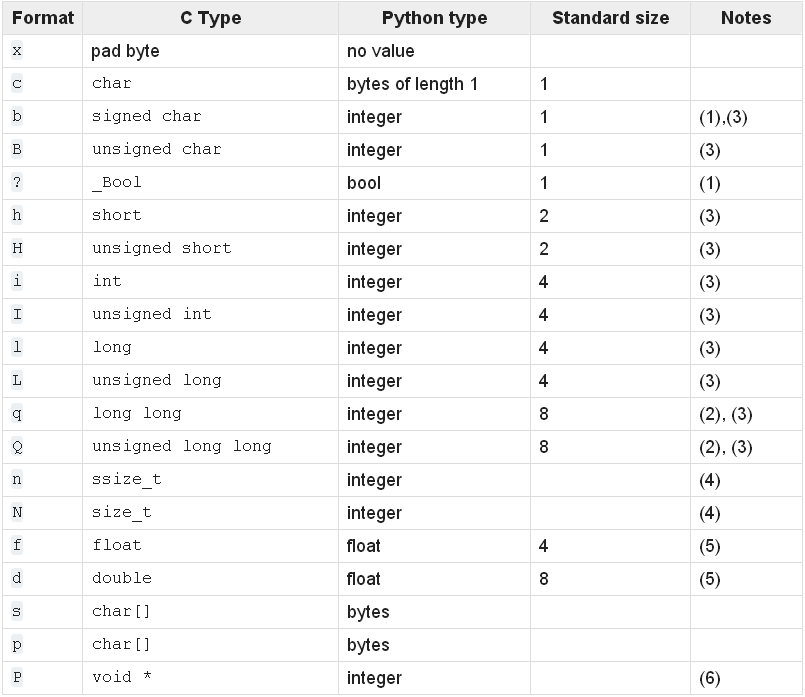Click the 'no value' Python type cell
Screen dimensions: 805x697
click(x=381, y=51)
